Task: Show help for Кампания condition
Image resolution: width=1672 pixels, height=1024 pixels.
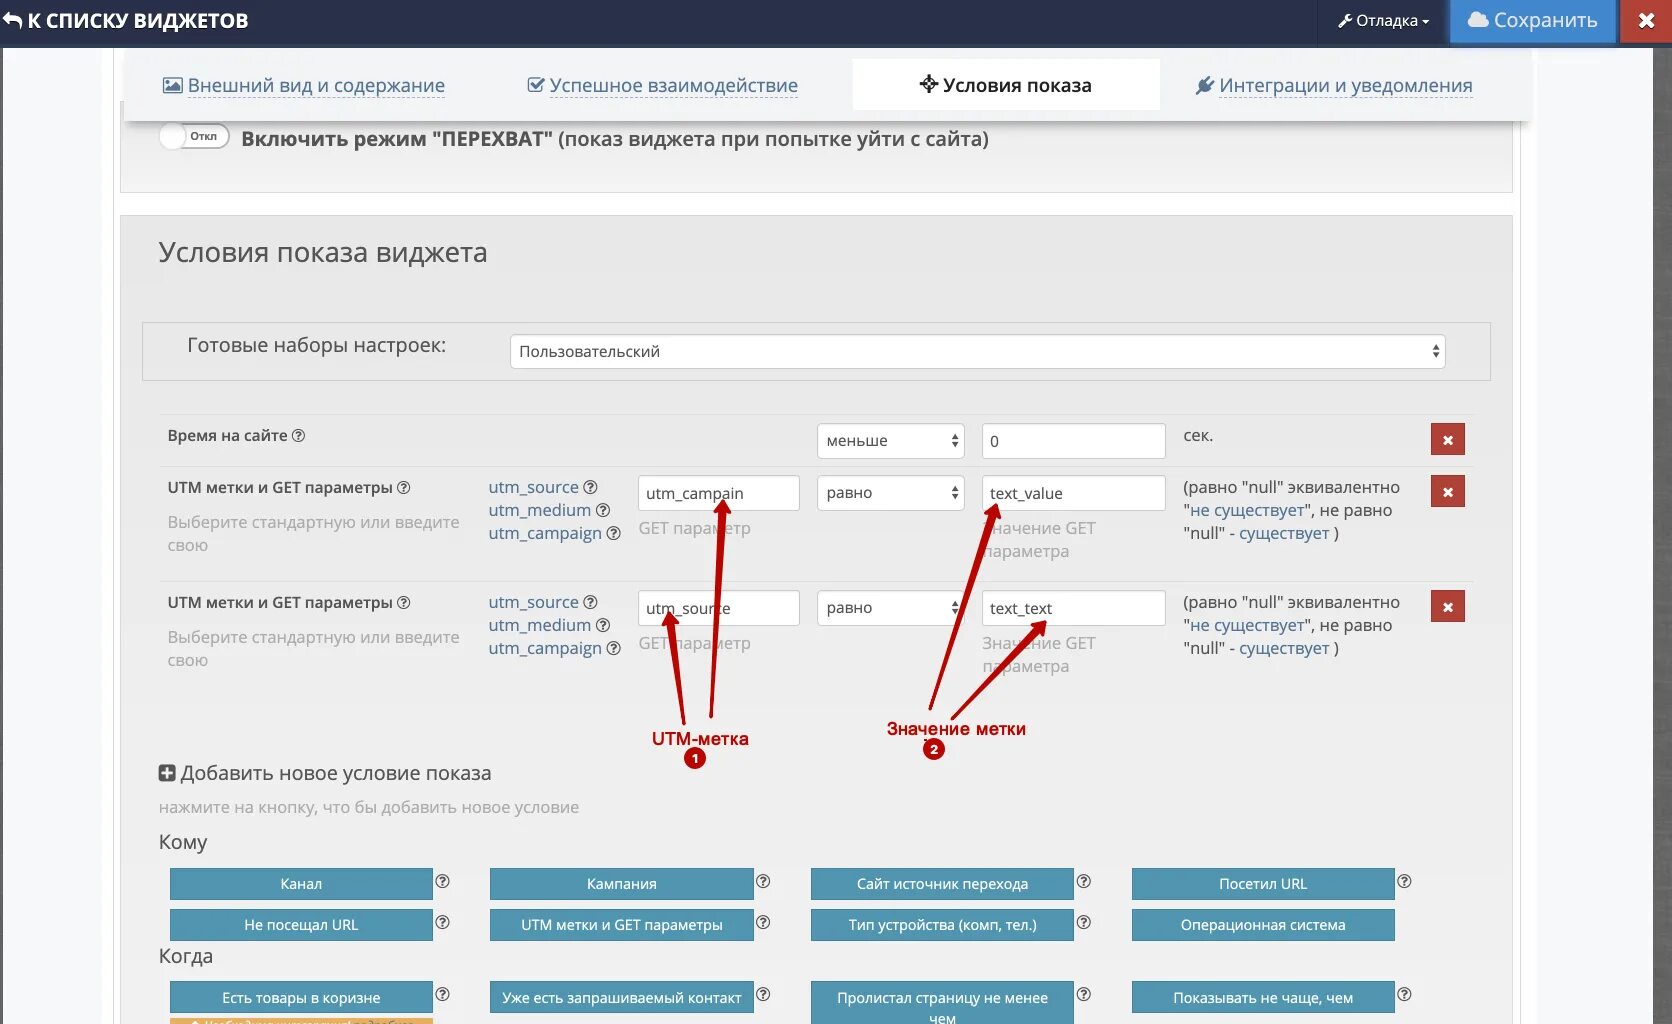Action: 763,881
